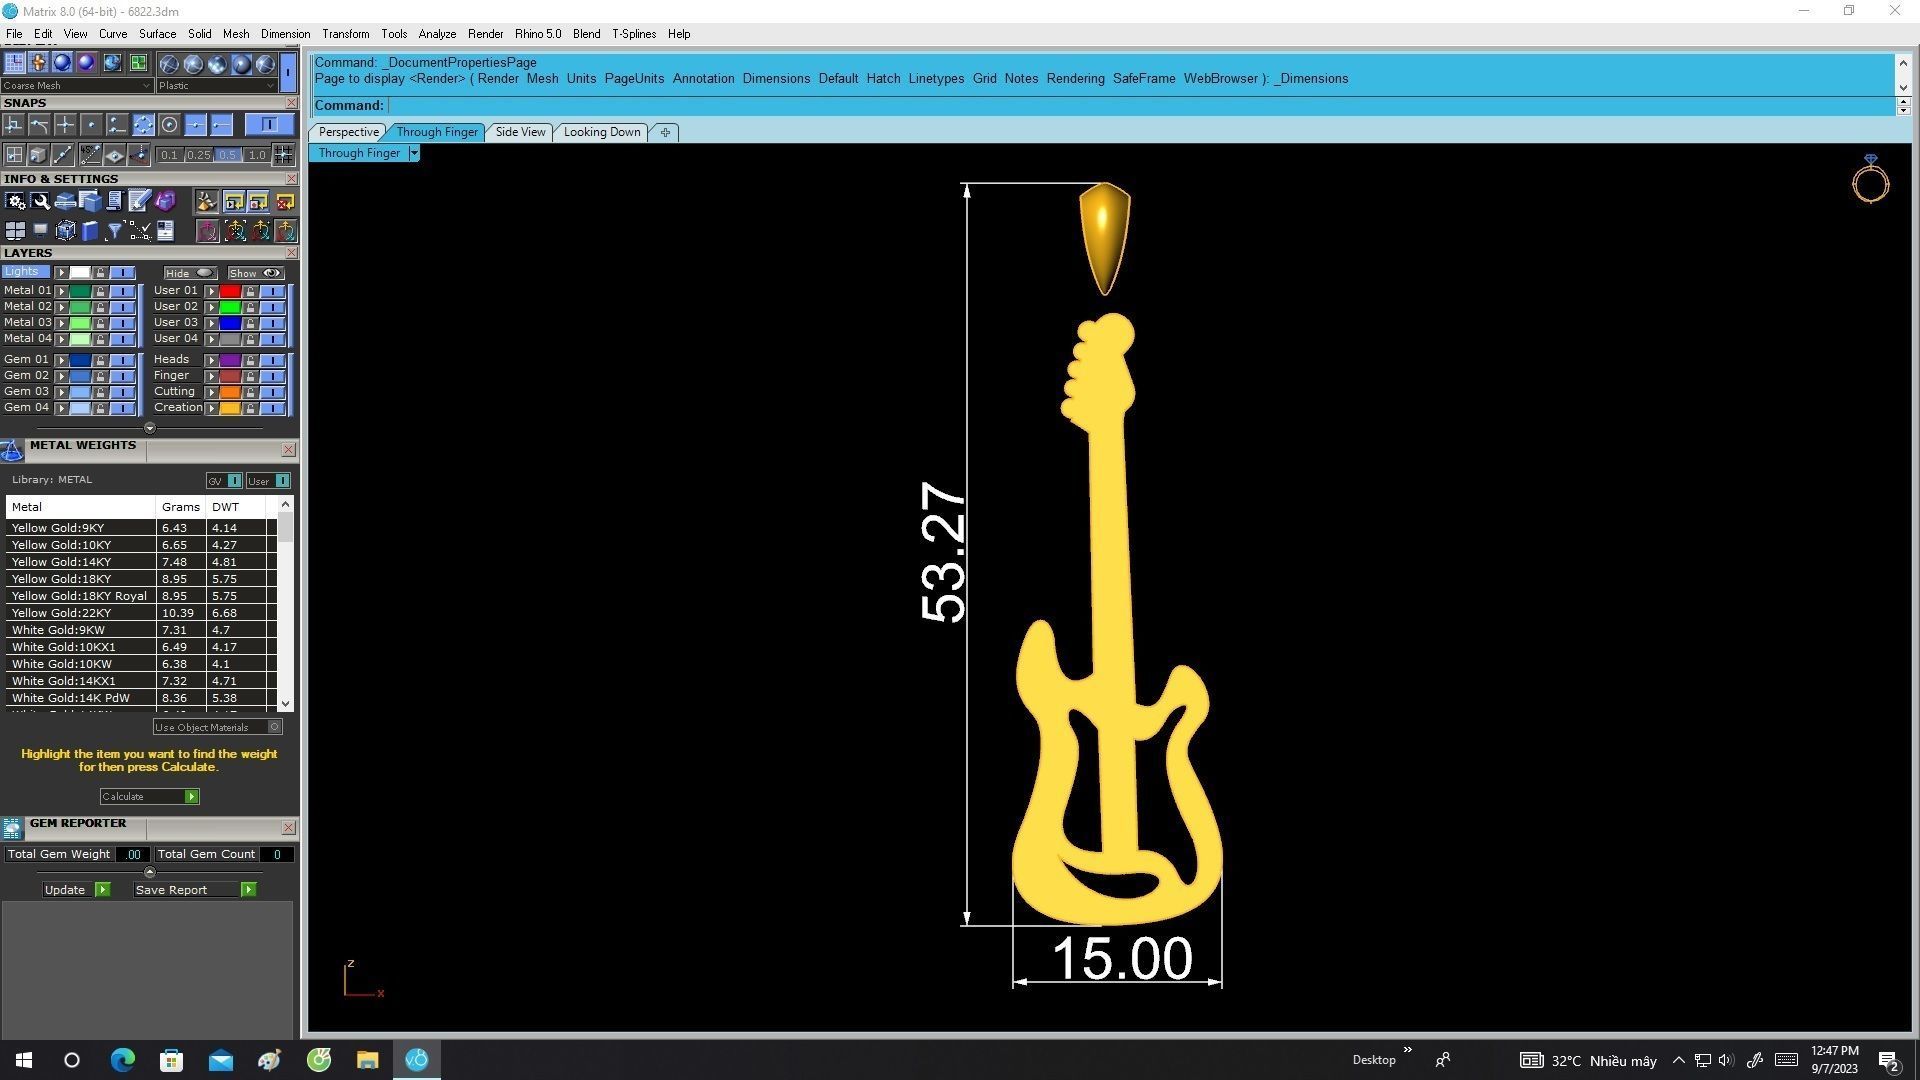Toggle the Lights layer on/off switch
The image size is (1920, 1080).
[123, 272]
